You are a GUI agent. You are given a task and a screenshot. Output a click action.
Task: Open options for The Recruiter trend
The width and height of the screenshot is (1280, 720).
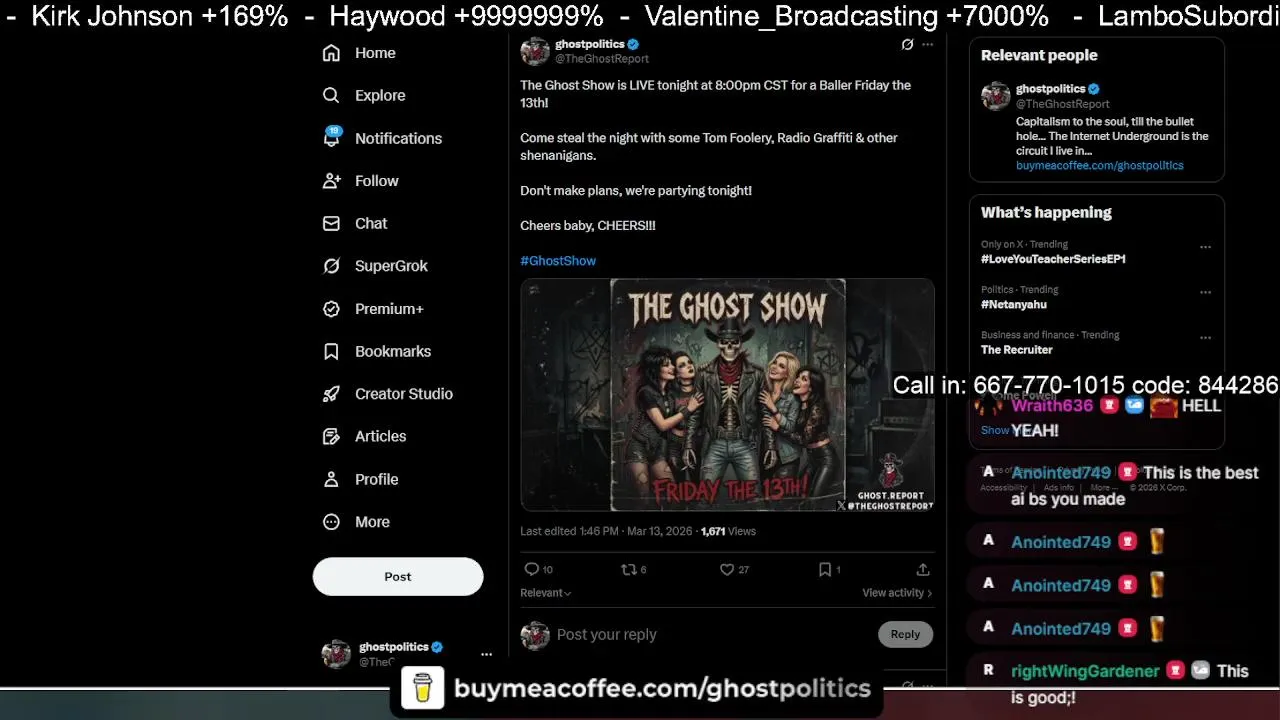point(1205,338)
